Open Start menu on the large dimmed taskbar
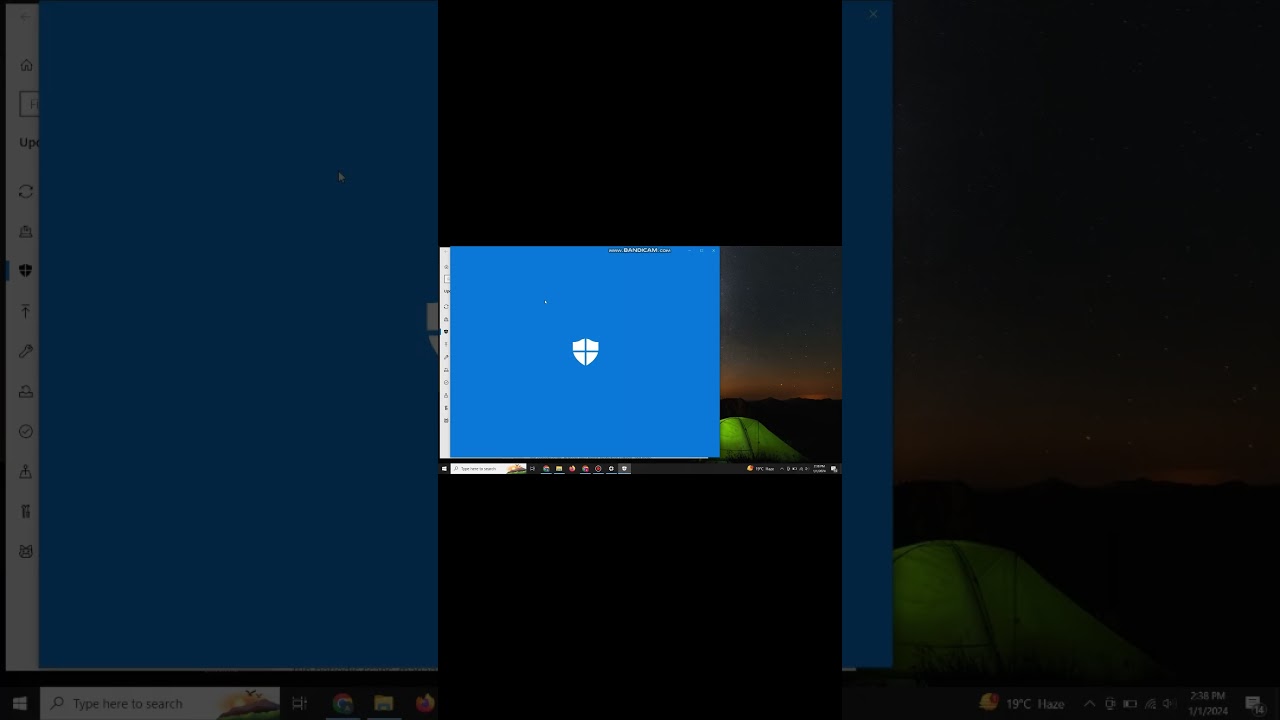The height and width of the screenshot is (720, 1280). point(20,703)
